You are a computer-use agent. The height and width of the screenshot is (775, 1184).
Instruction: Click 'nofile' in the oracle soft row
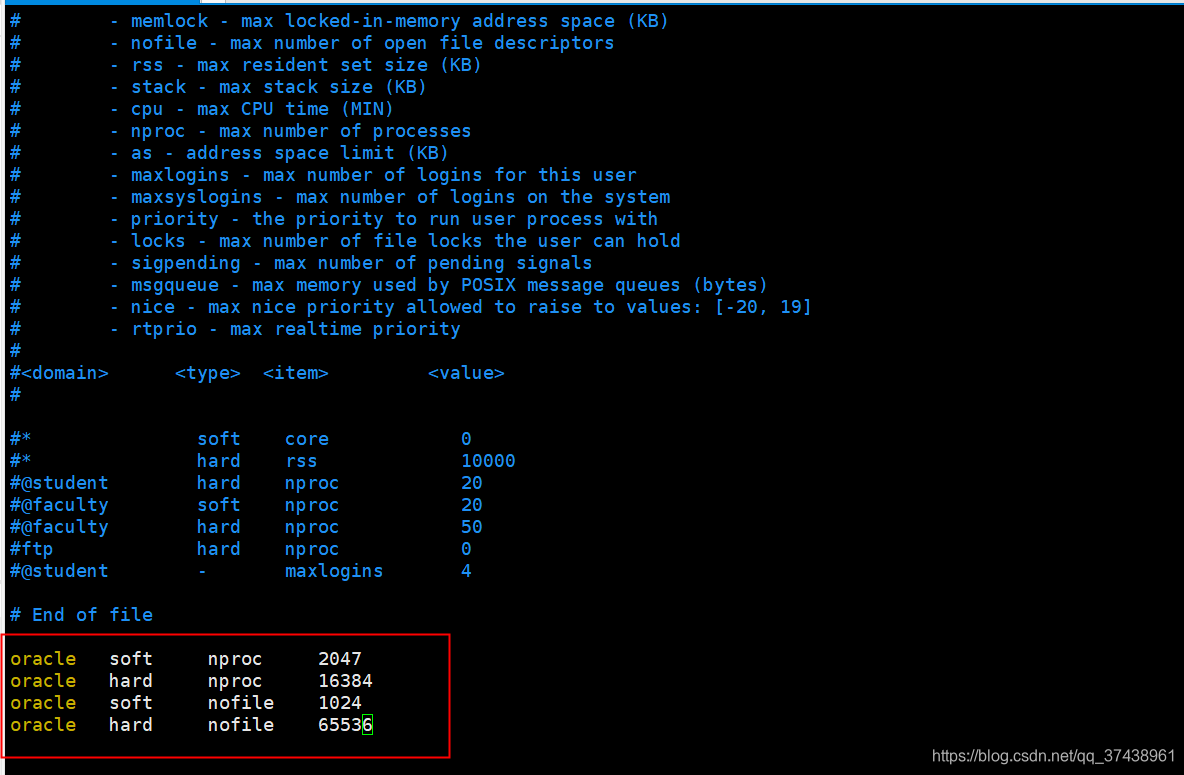coord(241,702)
